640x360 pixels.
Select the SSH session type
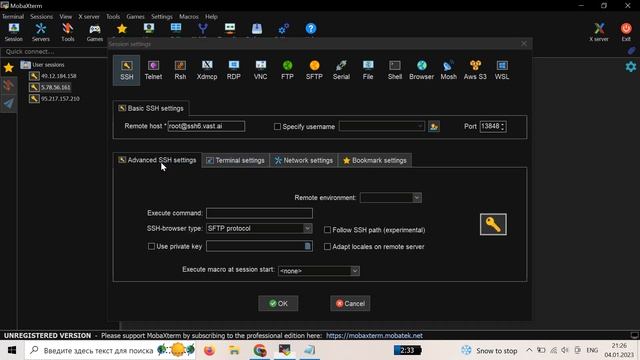(127, 70)
